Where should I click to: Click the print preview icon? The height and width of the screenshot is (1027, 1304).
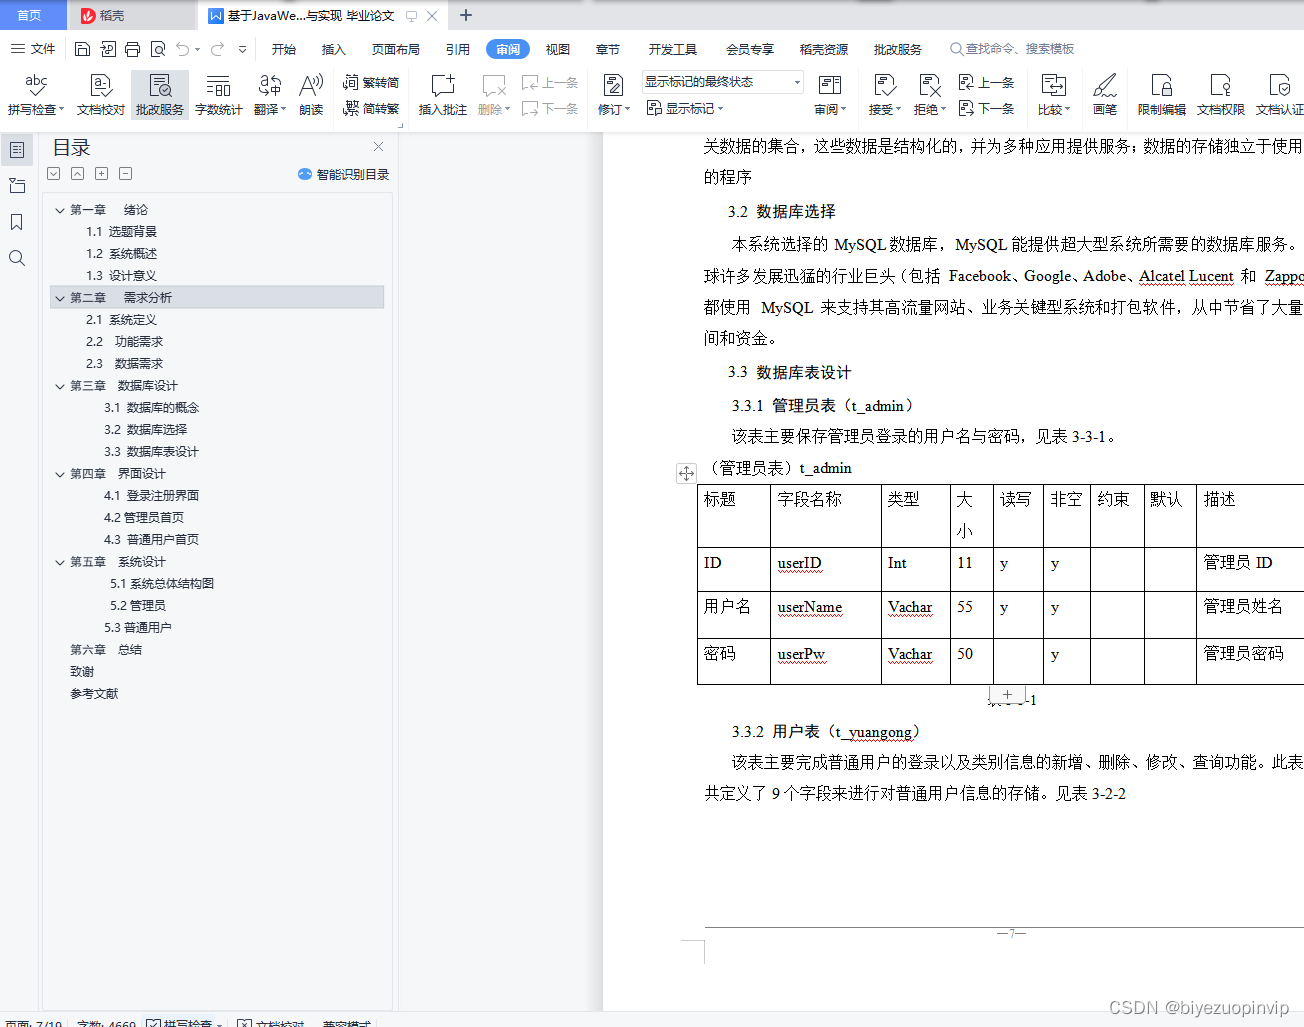(x=157, y=49)
